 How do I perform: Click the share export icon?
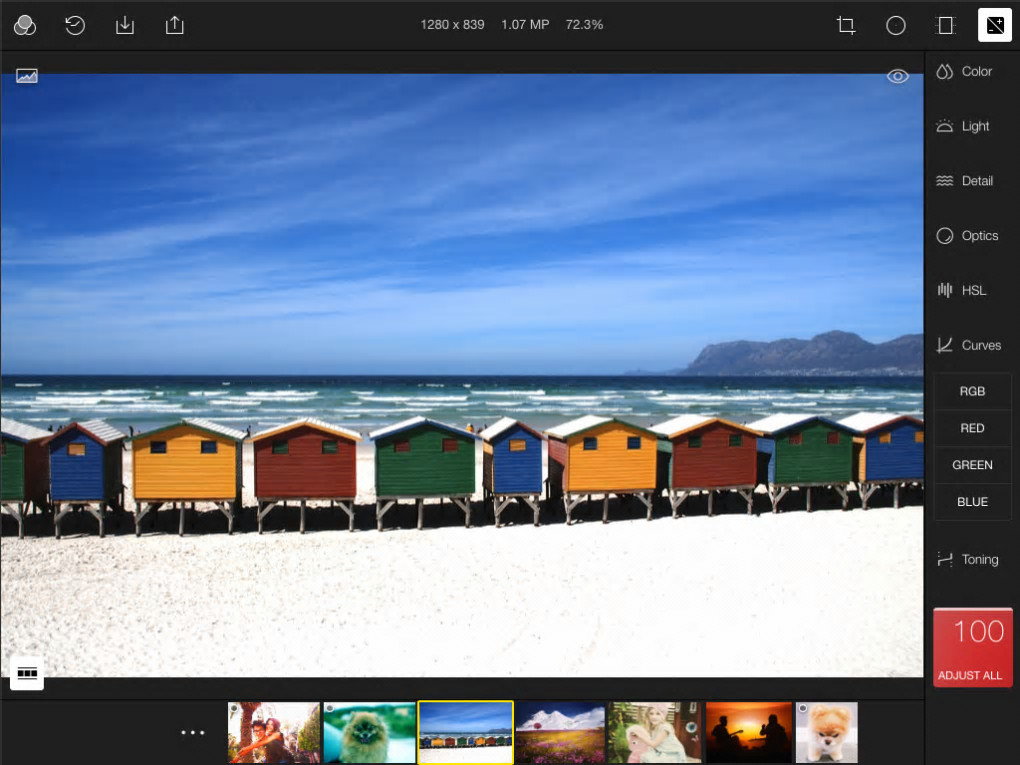click(x=175, y=25)
